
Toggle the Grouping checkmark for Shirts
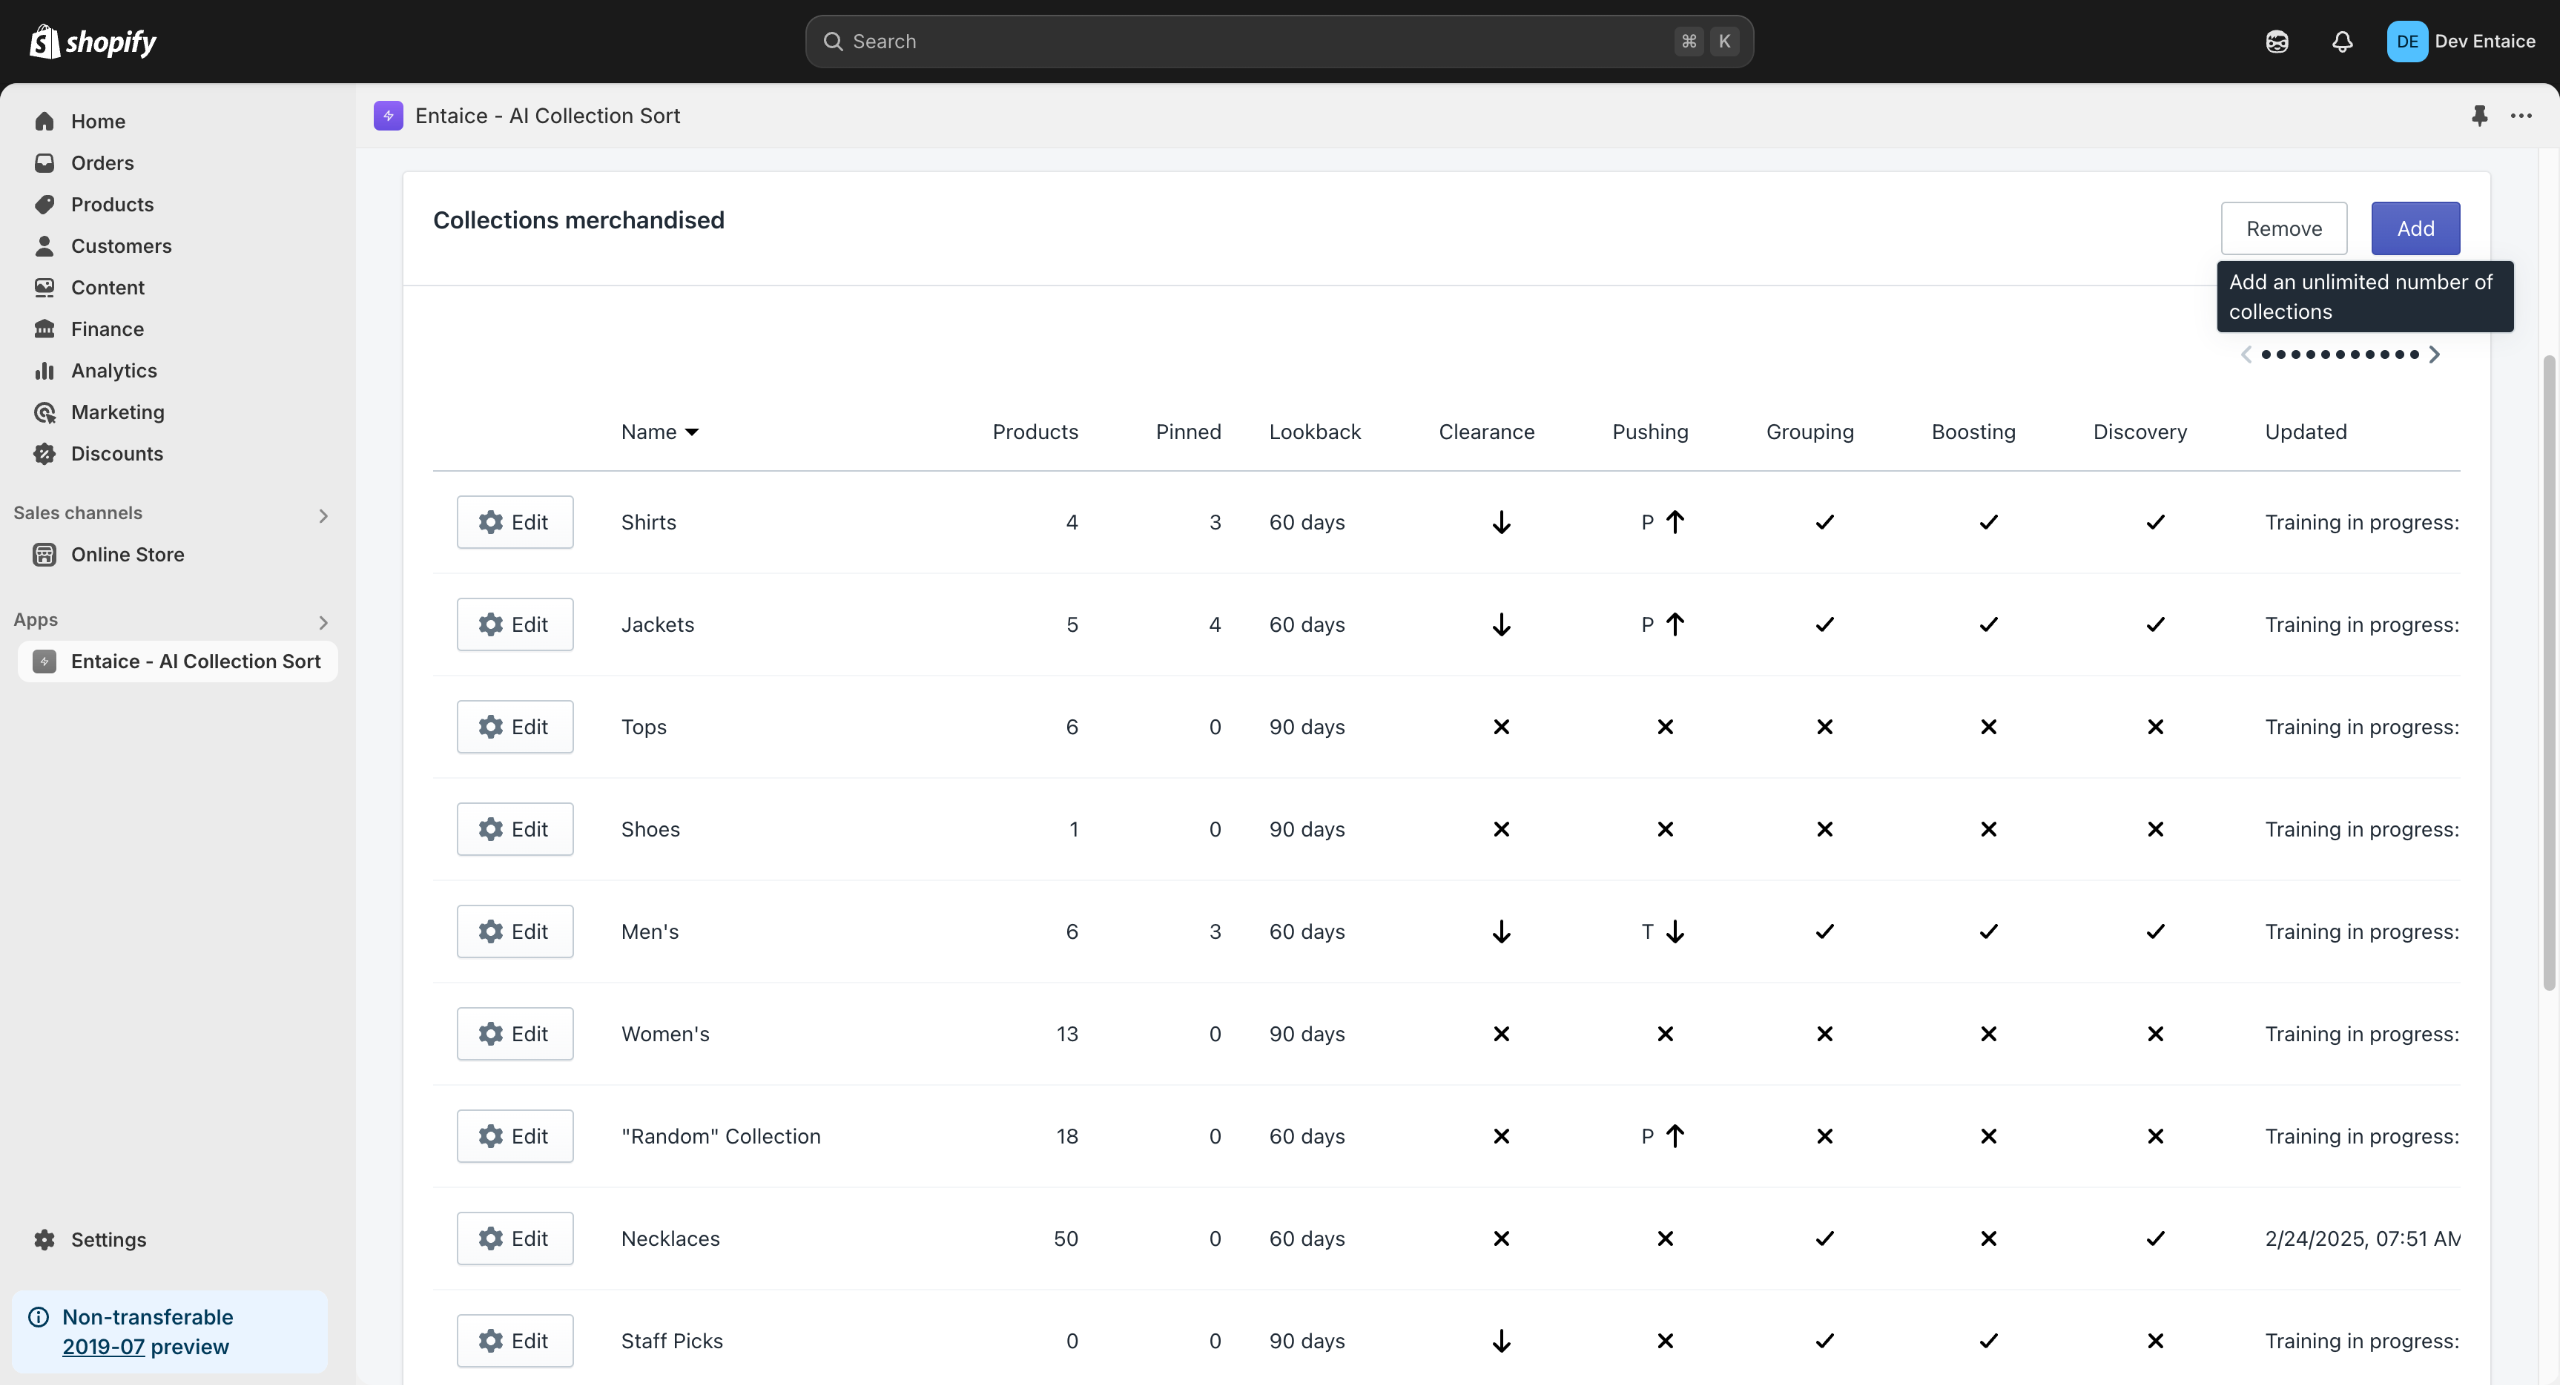point(1824,522)
